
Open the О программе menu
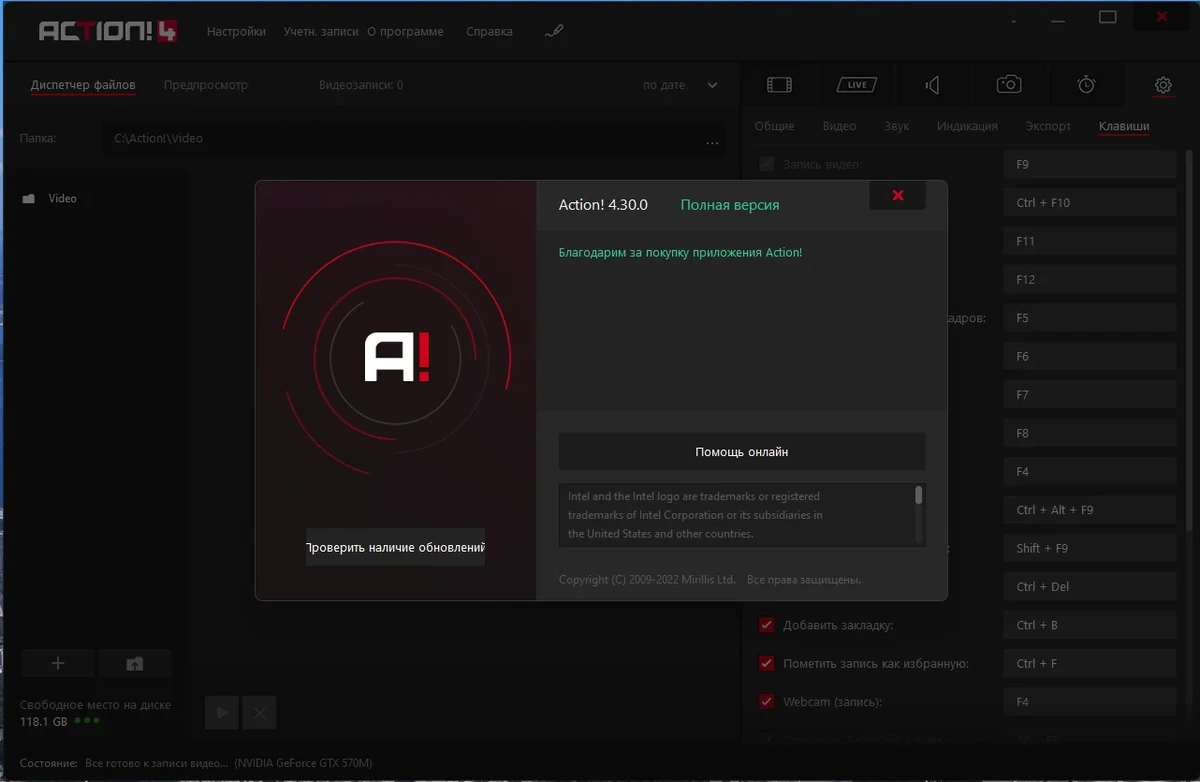coord(405,31)
